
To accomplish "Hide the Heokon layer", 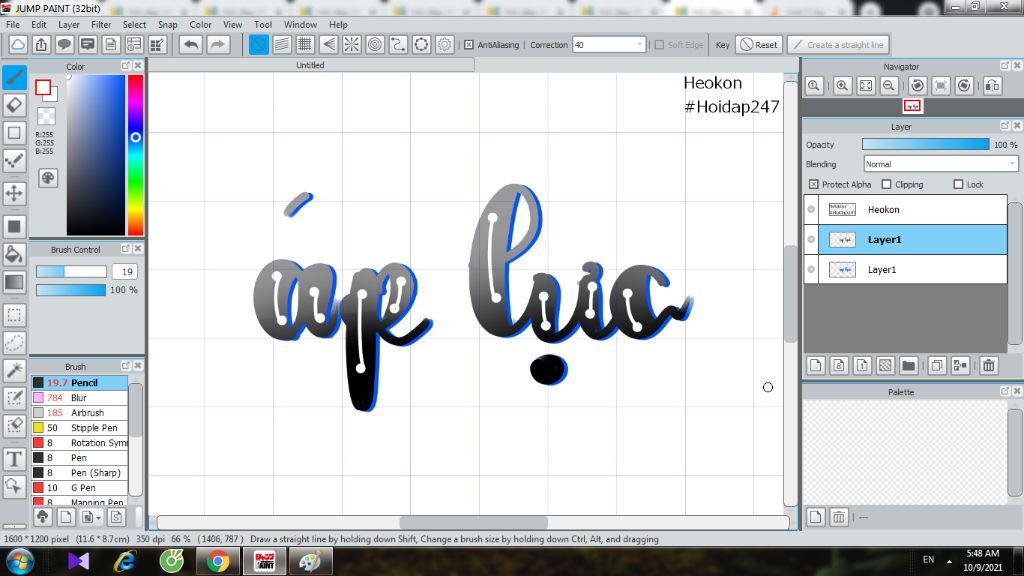I will (811, 210).
